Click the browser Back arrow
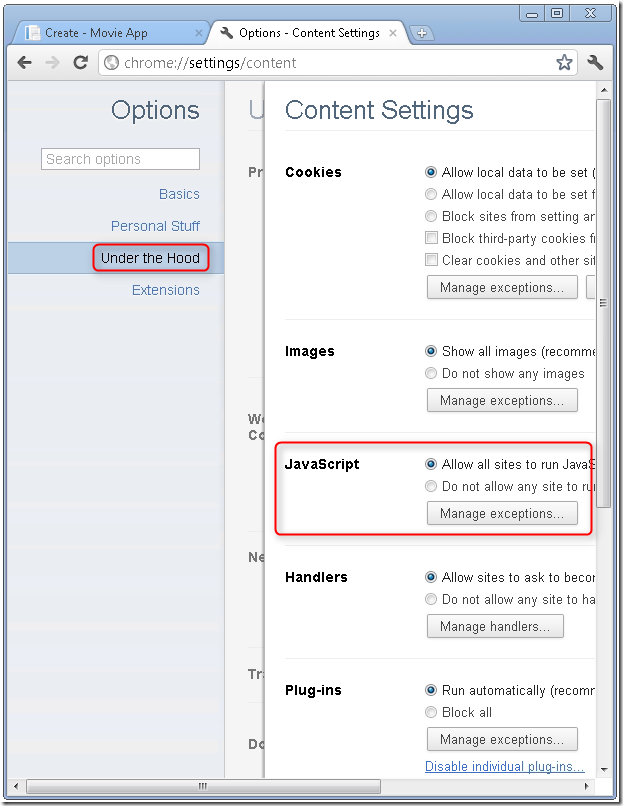 25,63
